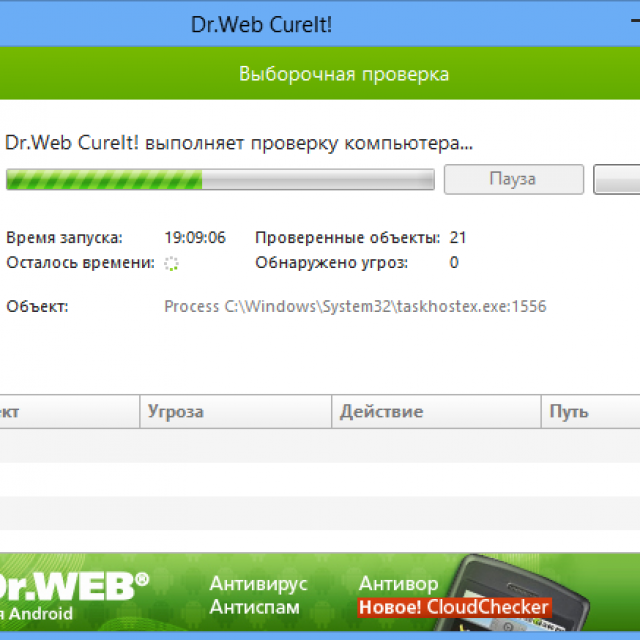Open the Новое! CloudChecker banner label
640x640 pixels.
453,607
